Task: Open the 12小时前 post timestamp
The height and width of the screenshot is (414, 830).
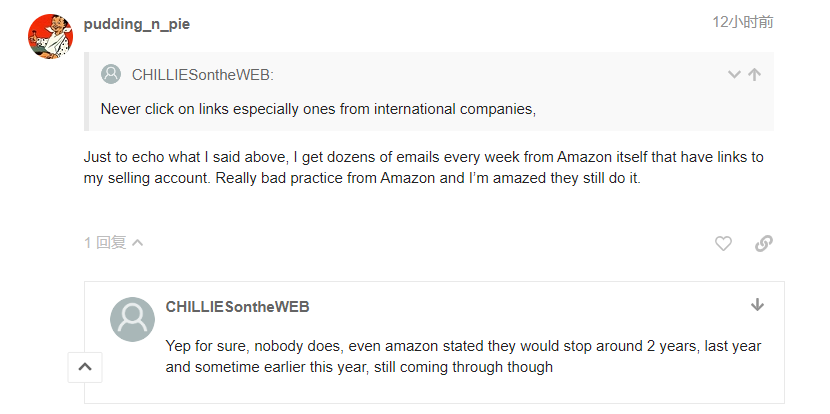Action: coord(743,22)
